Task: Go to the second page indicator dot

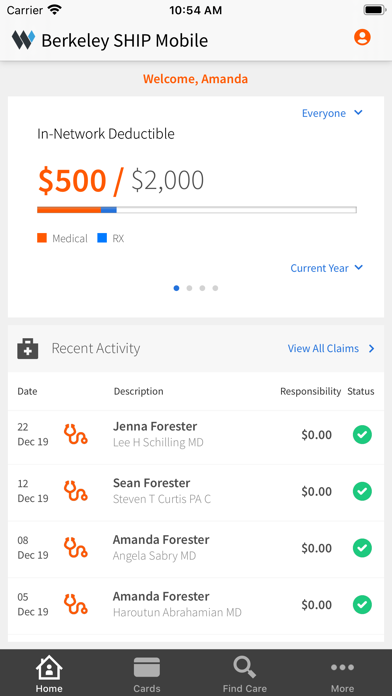Action: (189, 288)
